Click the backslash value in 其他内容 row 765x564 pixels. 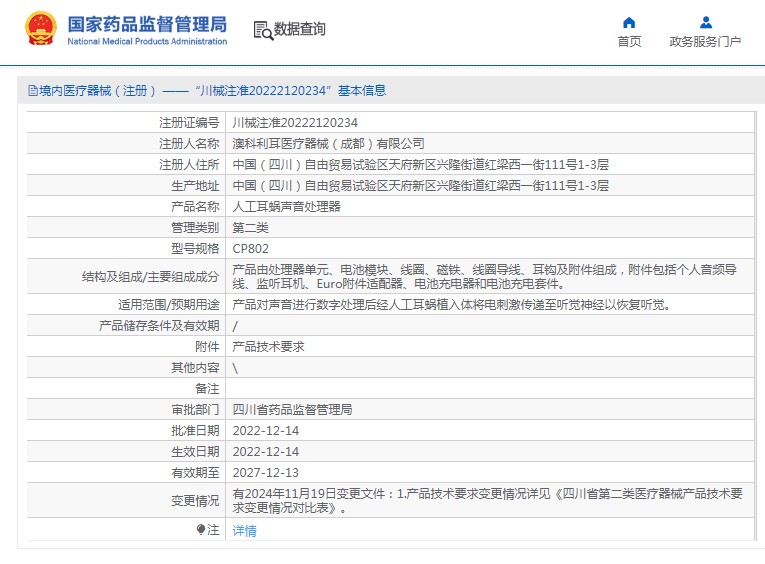[235, 368]
